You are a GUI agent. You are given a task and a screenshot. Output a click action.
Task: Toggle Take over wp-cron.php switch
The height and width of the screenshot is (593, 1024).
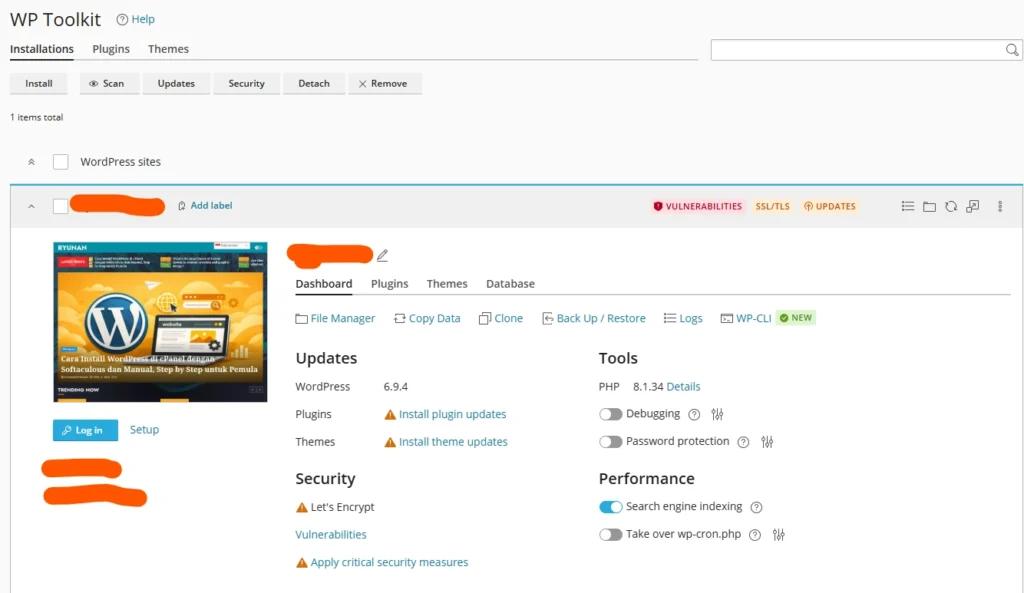(x=611, y=534)
